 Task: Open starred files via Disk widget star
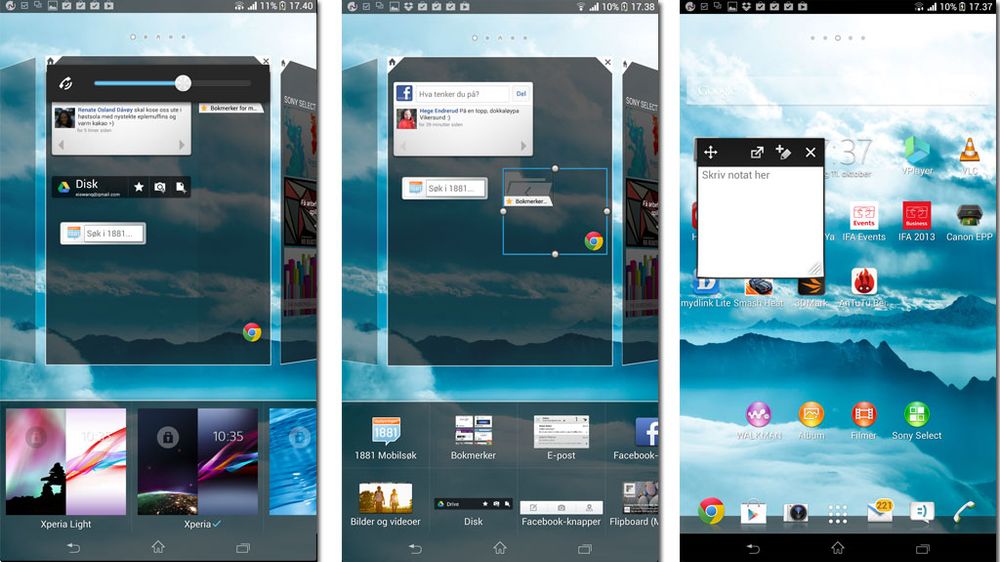[138, 187]
